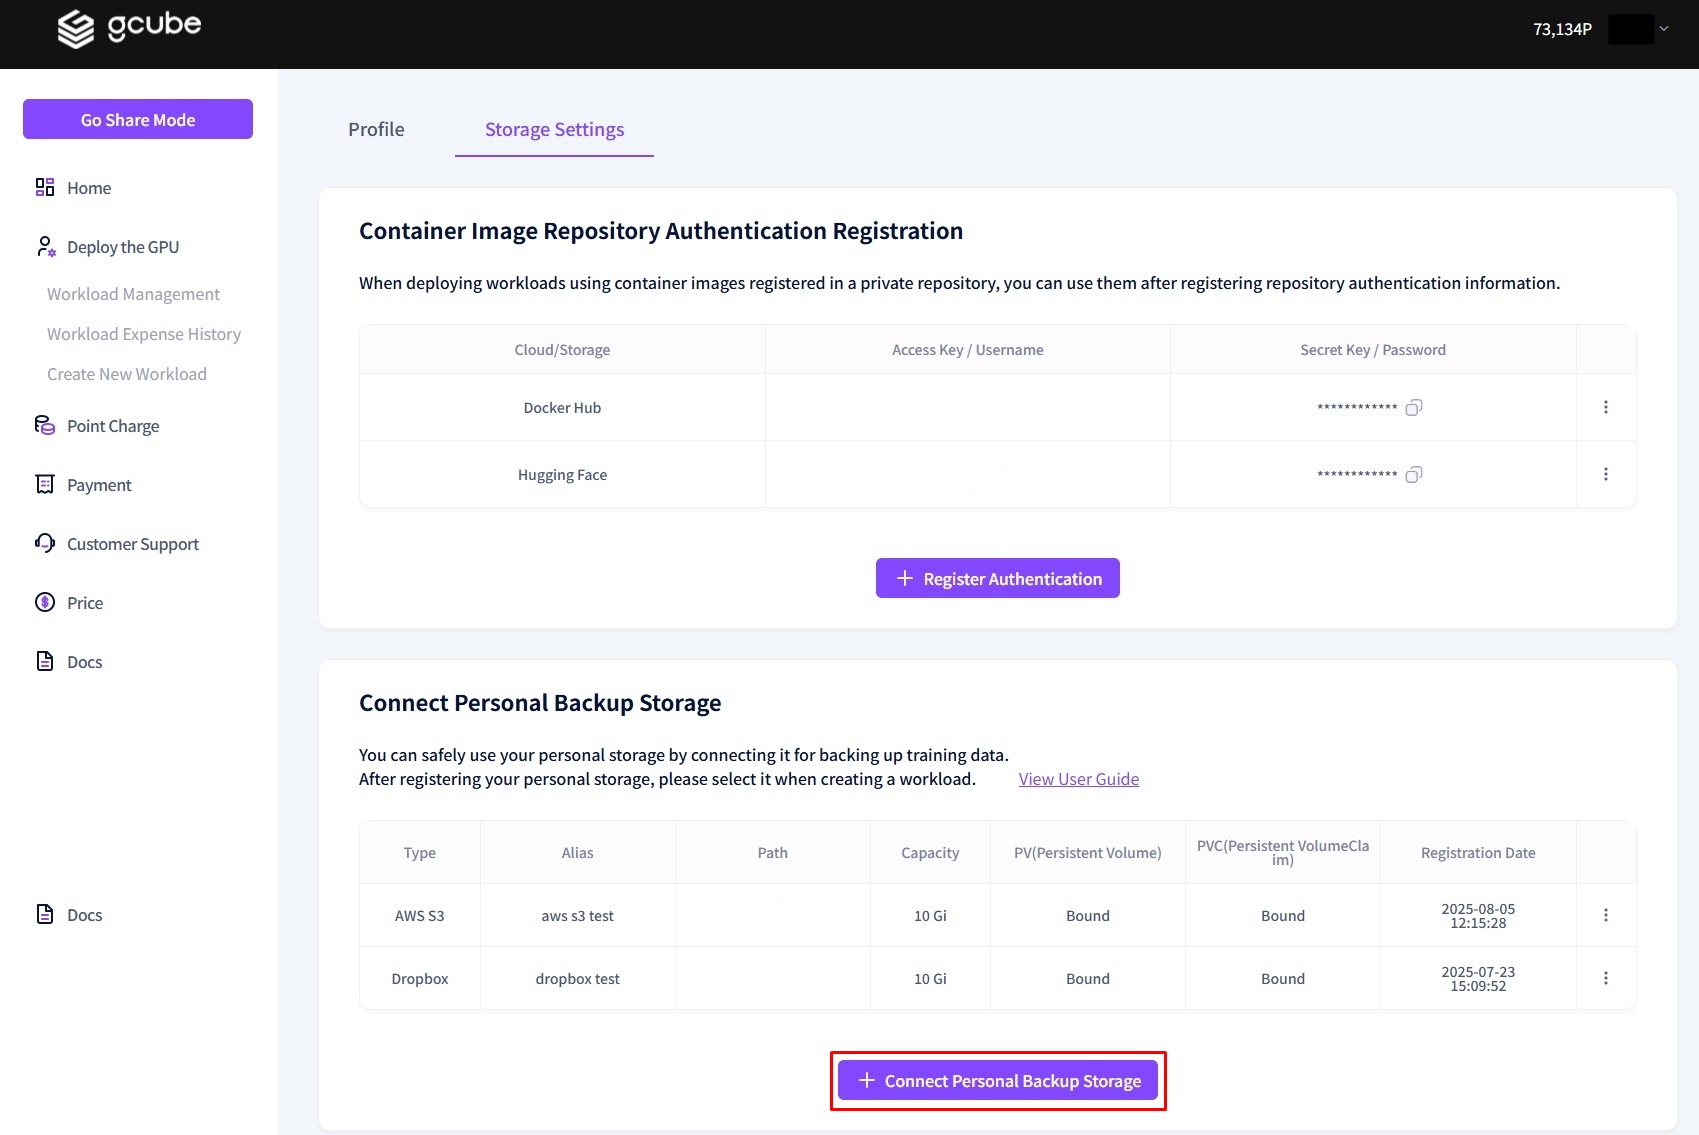Image resolution: width=1699 pixels, height=1135 pixels.
Task: Open the View User Guide link
Action: pyautogui.click(x=1078, y=779)
